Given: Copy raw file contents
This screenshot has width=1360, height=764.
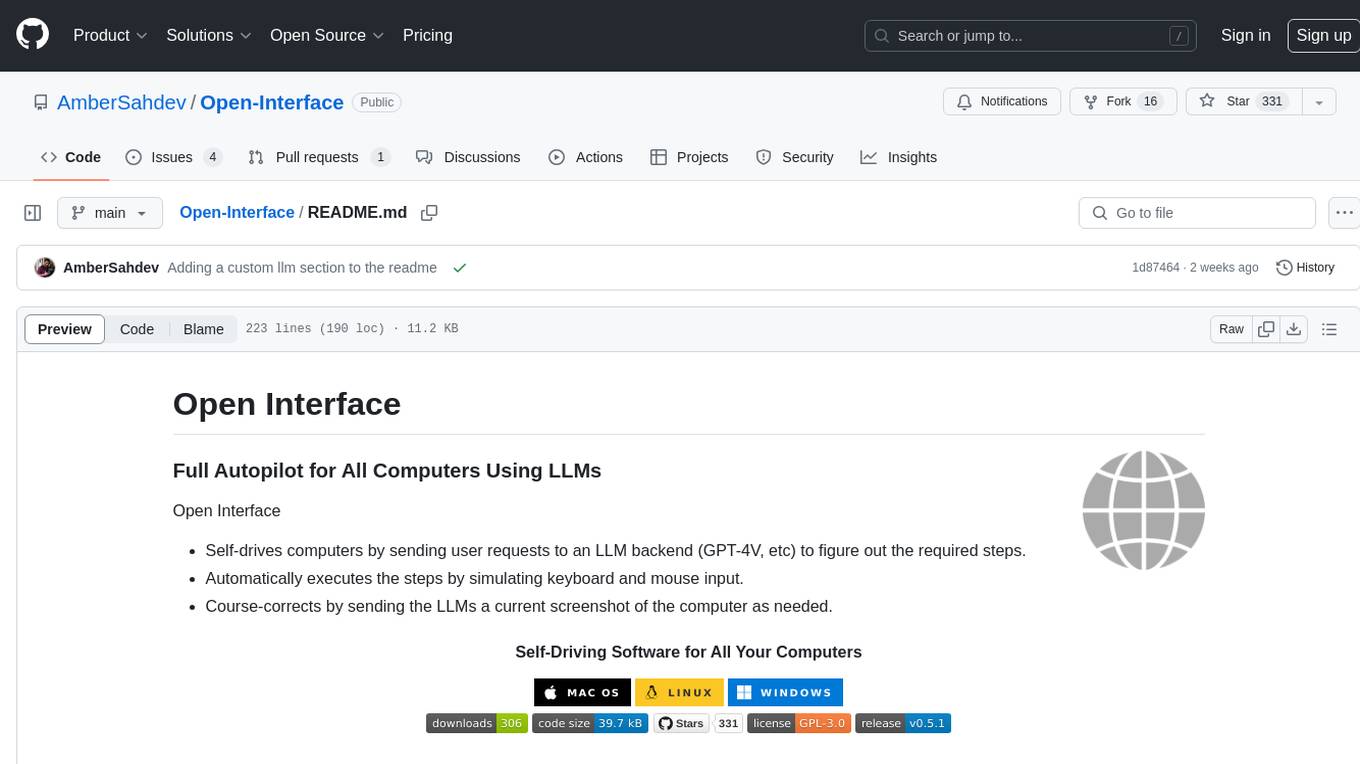Looking at the screenshot, I should (x=1266, y=329).
